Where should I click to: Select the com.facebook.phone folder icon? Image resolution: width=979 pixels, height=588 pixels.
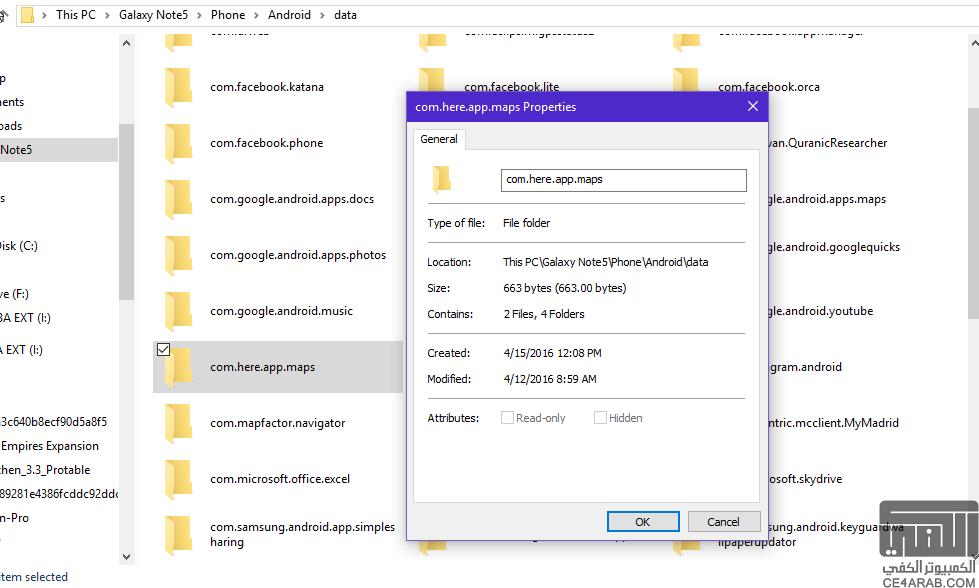pyautogui.click(x=178, y=144)
